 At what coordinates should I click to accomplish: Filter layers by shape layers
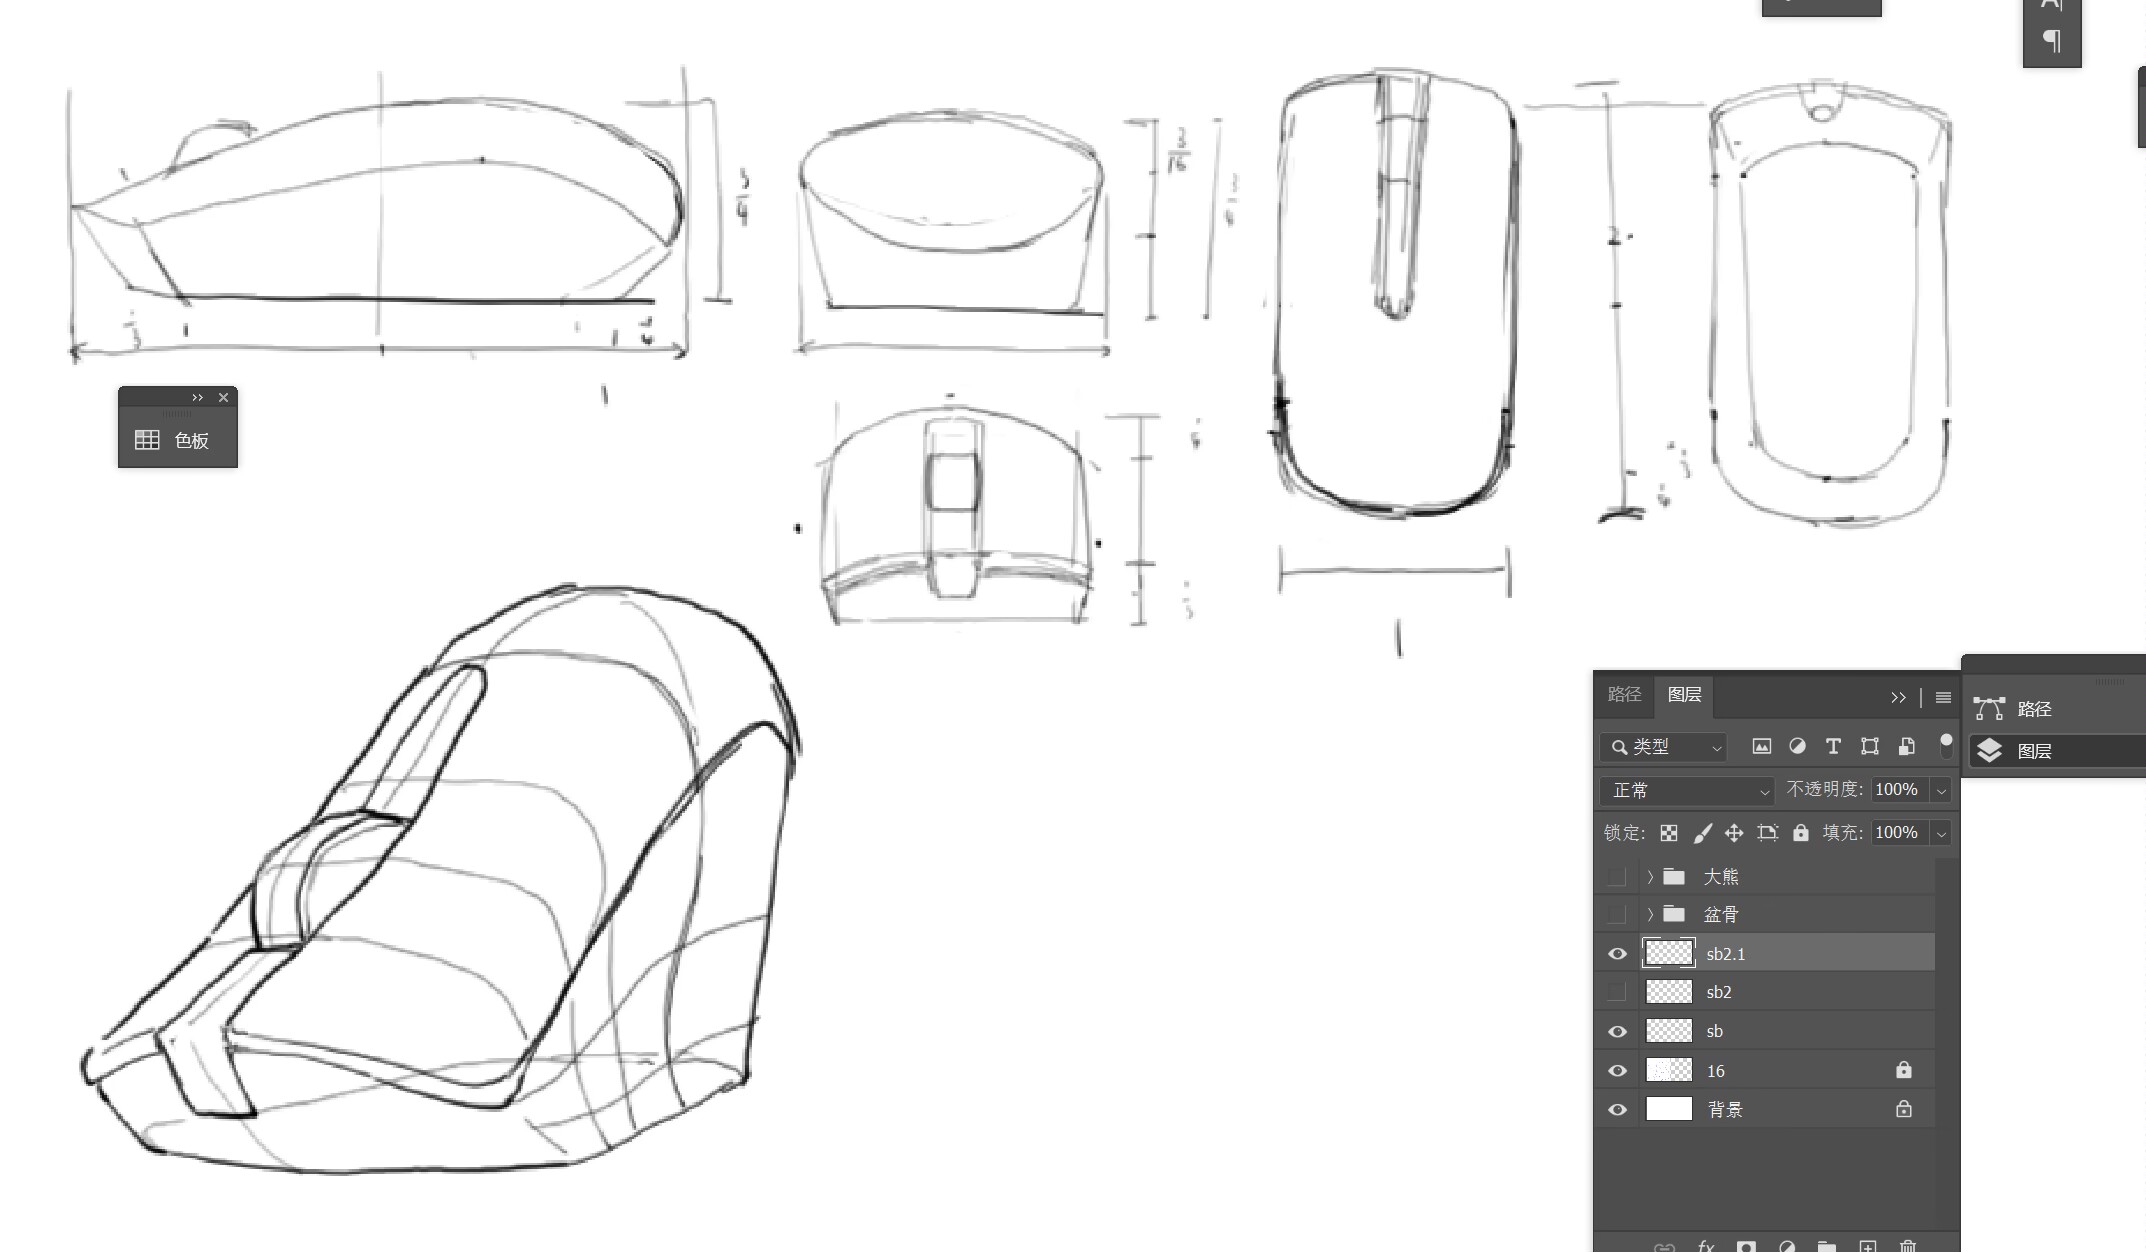(1869, 746)
